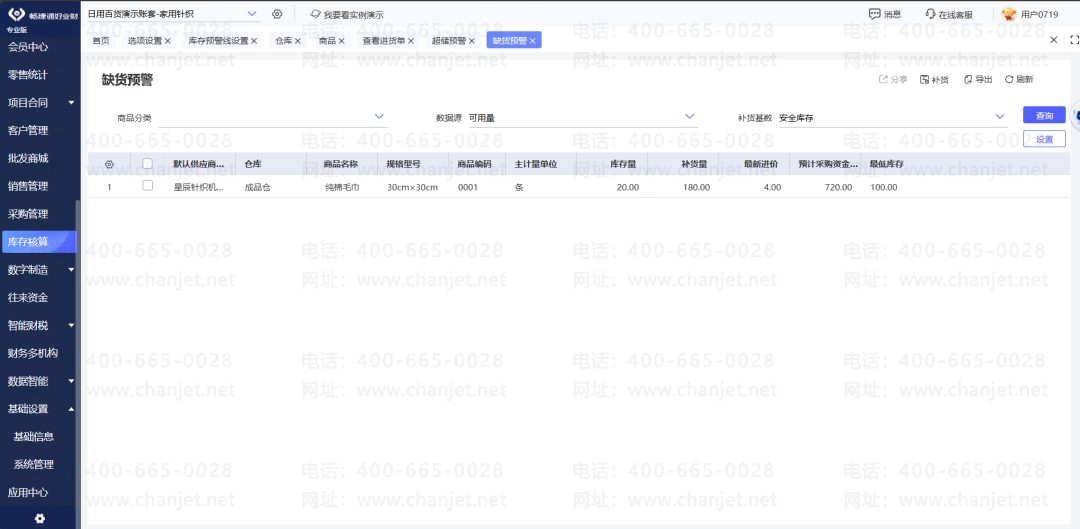This screenshot has height=529, width=1080.
Task: Close all tabs with the X icon
Action: click(x=1054, y=40)
